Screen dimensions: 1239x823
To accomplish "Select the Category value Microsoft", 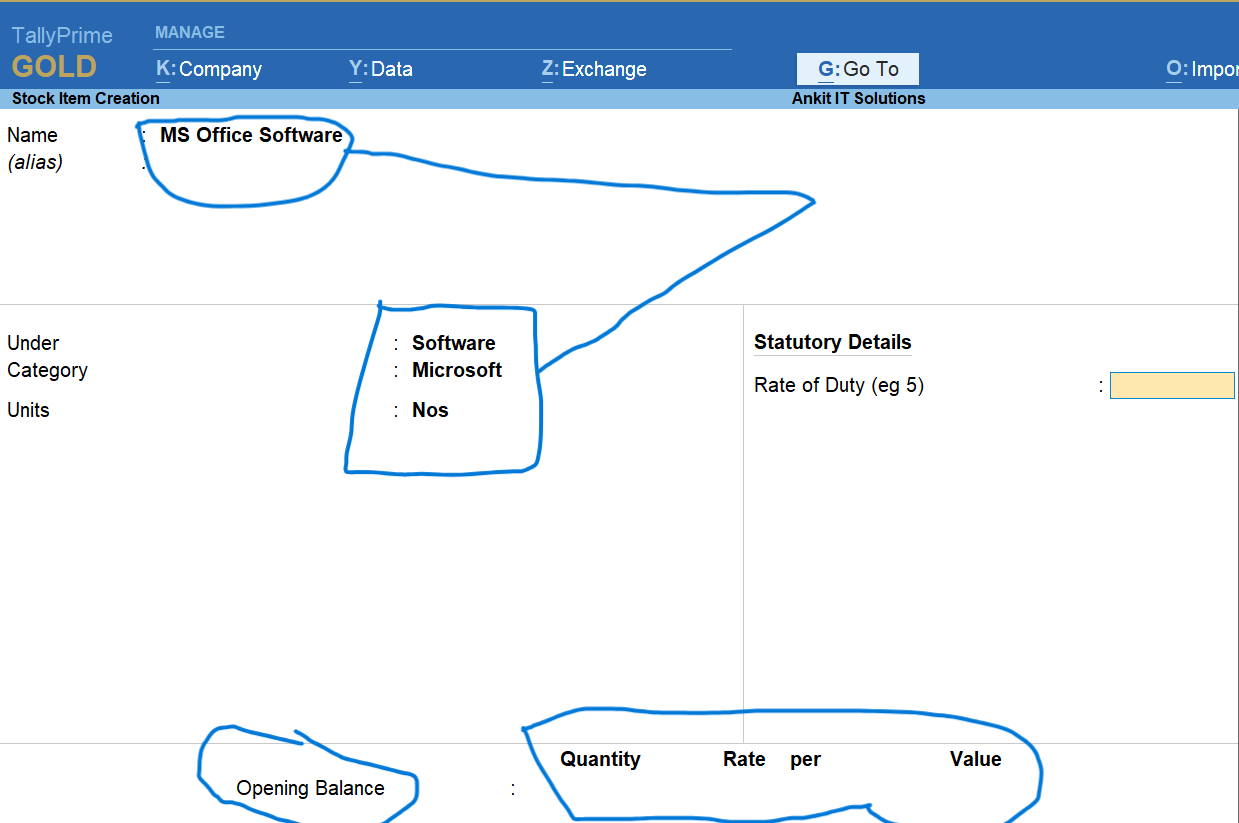I will point(457,370).
